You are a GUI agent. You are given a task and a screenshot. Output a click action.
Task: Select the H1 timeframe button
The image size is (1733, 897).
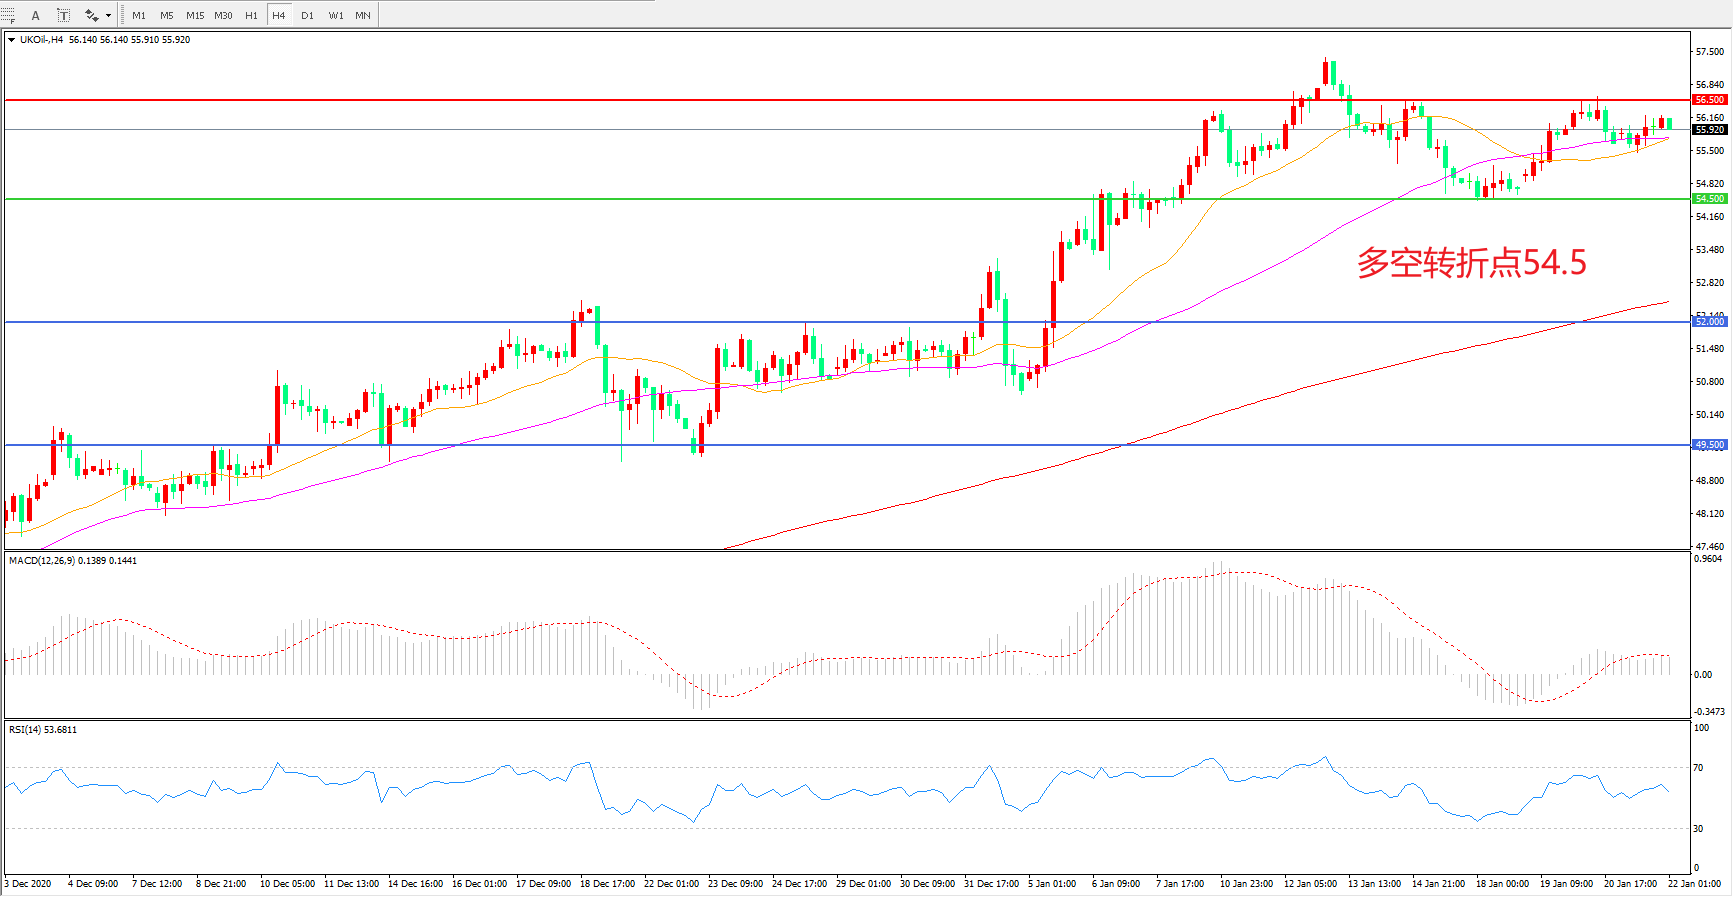click(251, 15)
